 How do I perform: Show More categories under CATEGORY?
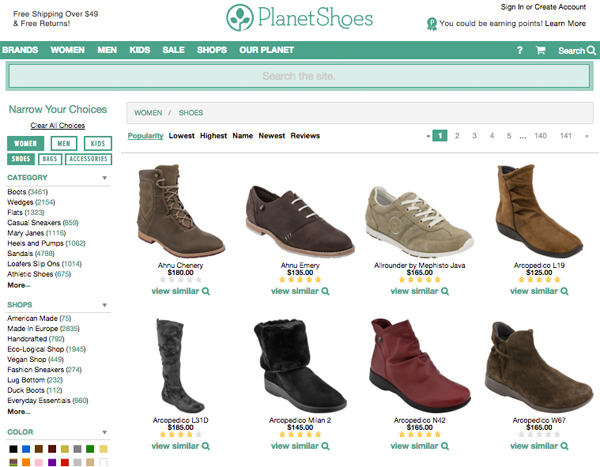19,285
